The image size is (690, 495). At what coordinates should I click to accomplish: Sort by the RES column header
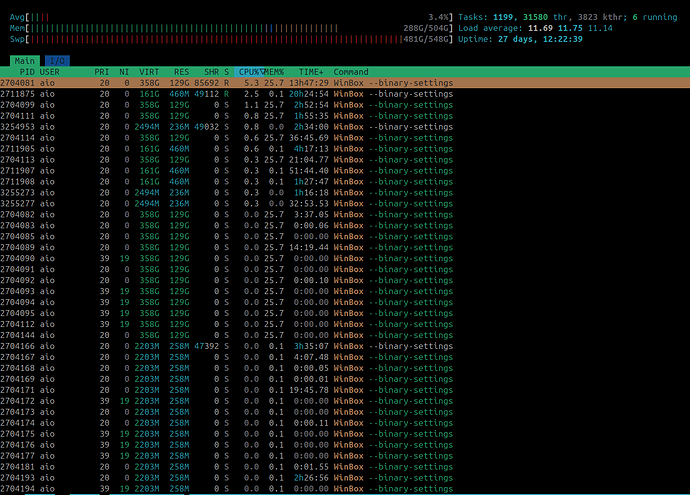pyautogui.click(x=181, y=72)
